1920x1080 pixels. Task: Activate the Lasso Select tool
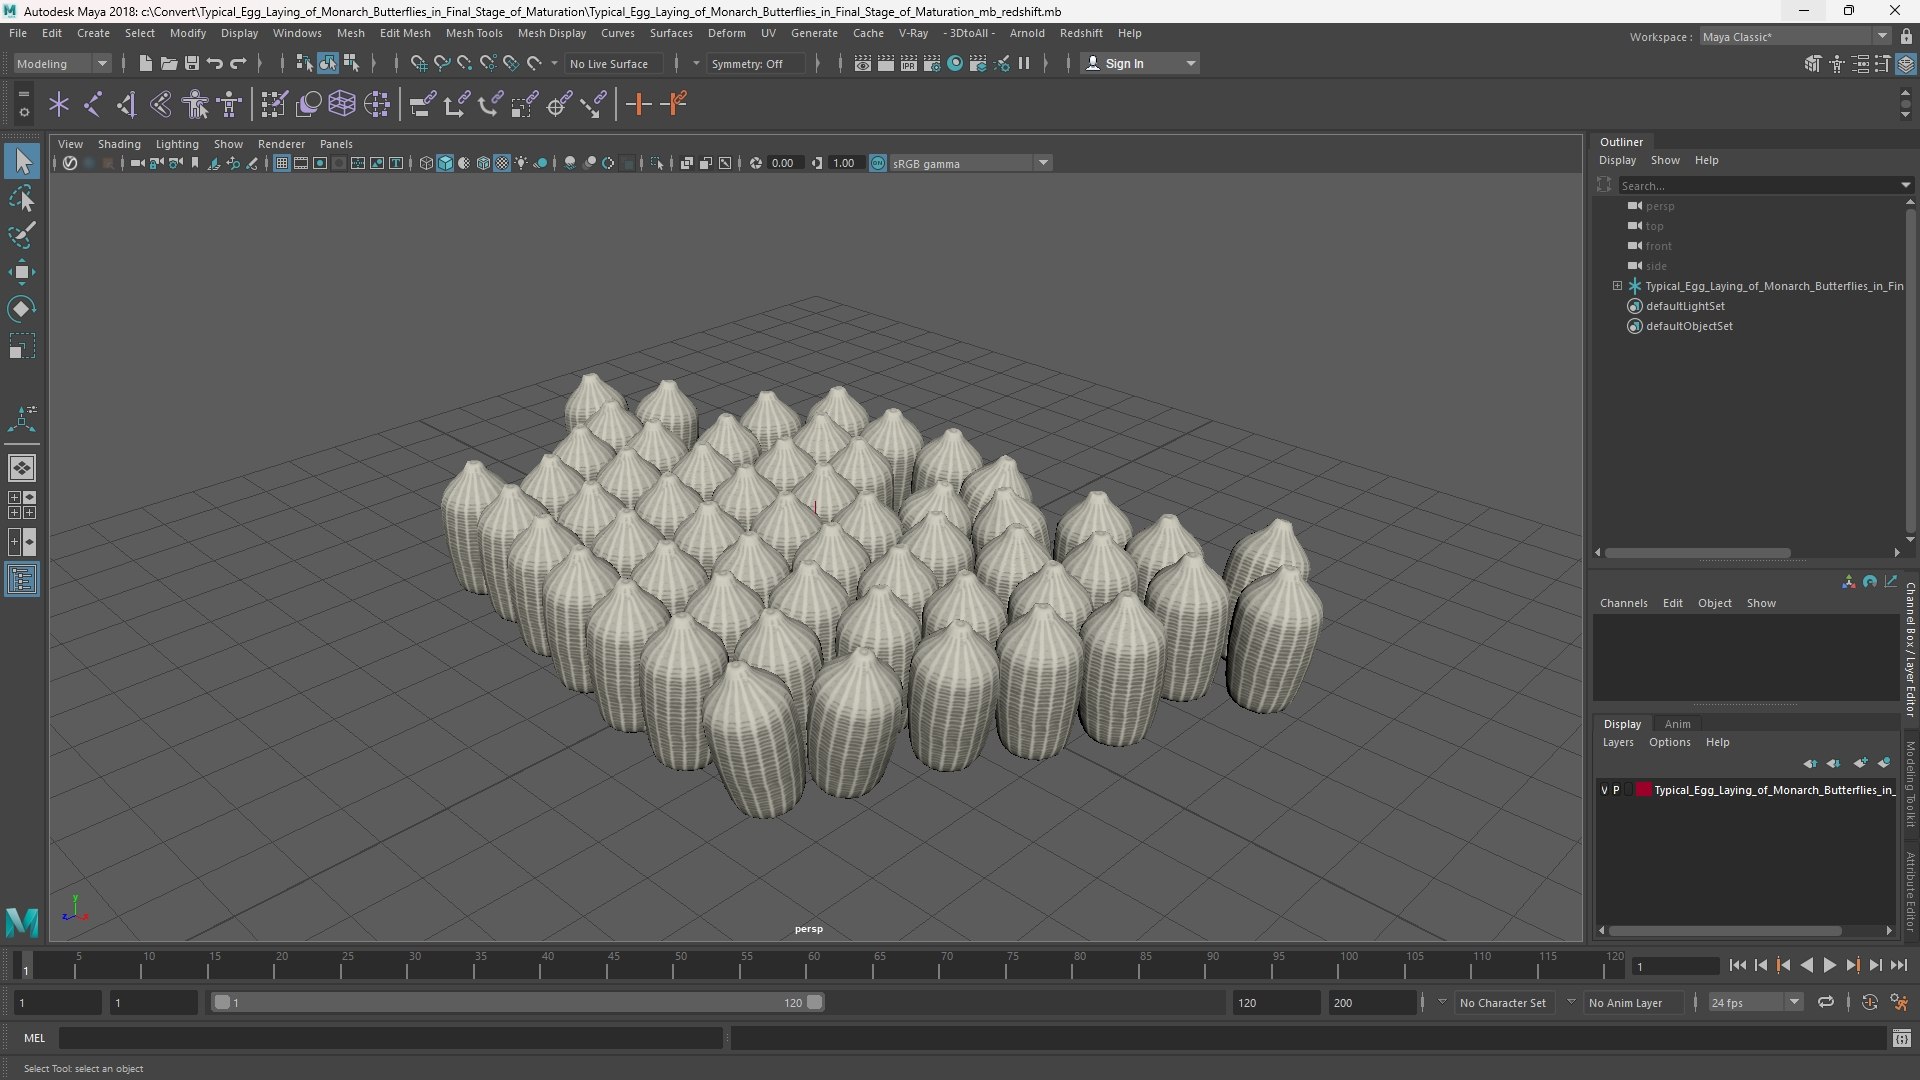pyautogui.click(x=22, y=198)
